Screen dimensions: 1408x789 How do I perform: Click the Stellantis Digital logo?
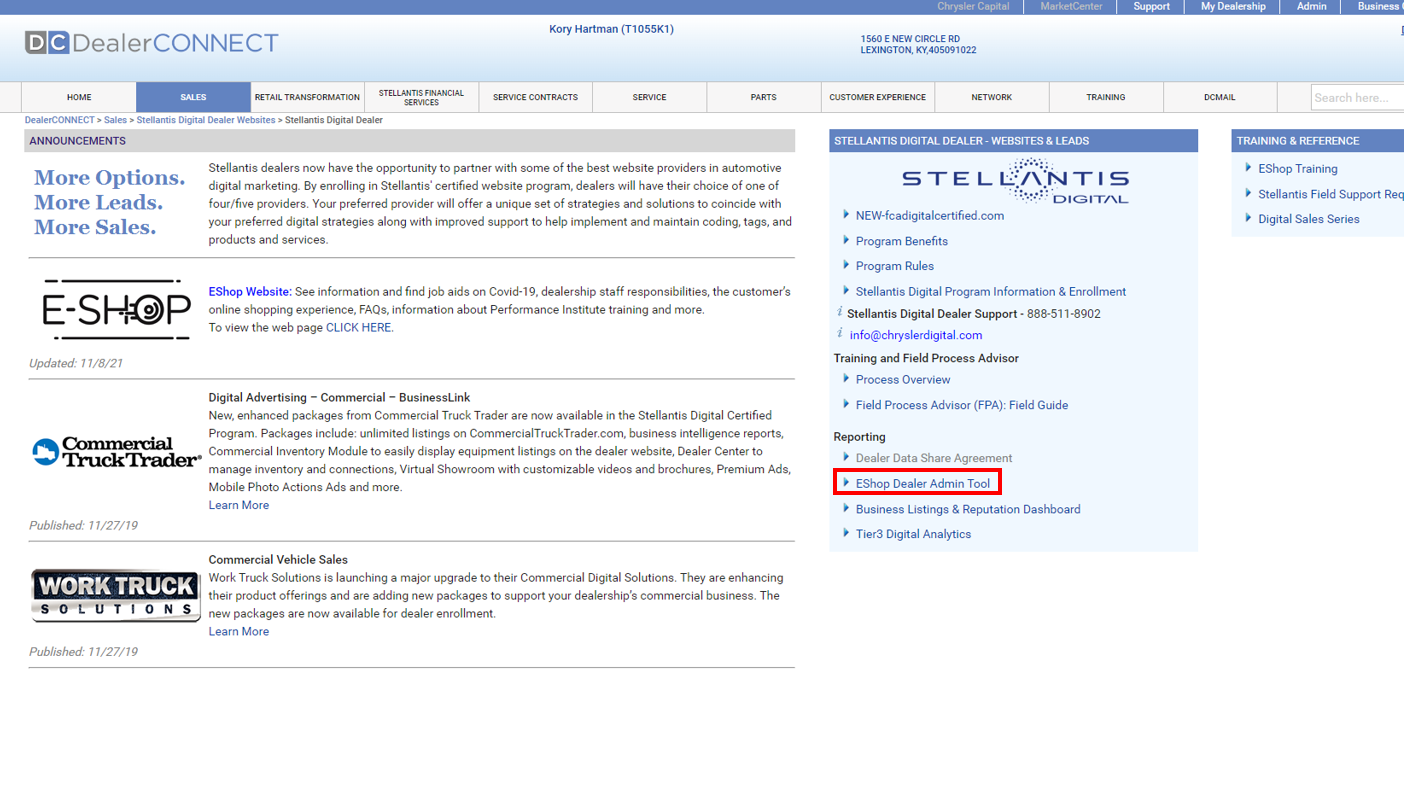[1015, 181]
